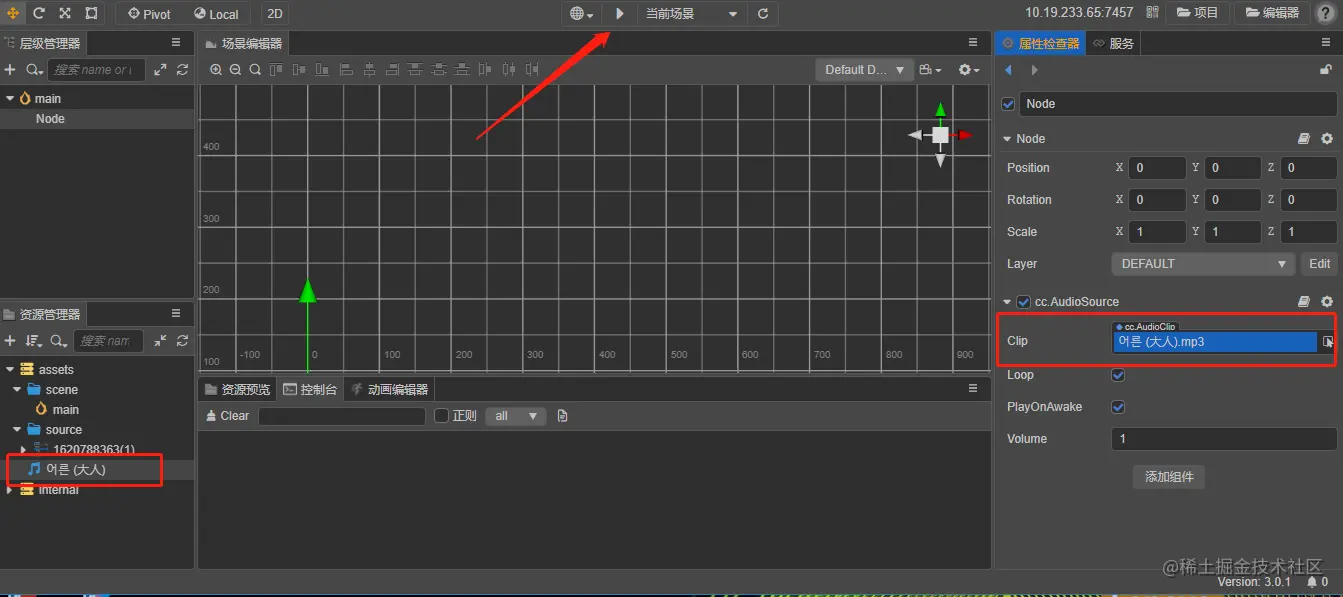
Task: Zoom out the scene editor
Action: tap(235, 70)
